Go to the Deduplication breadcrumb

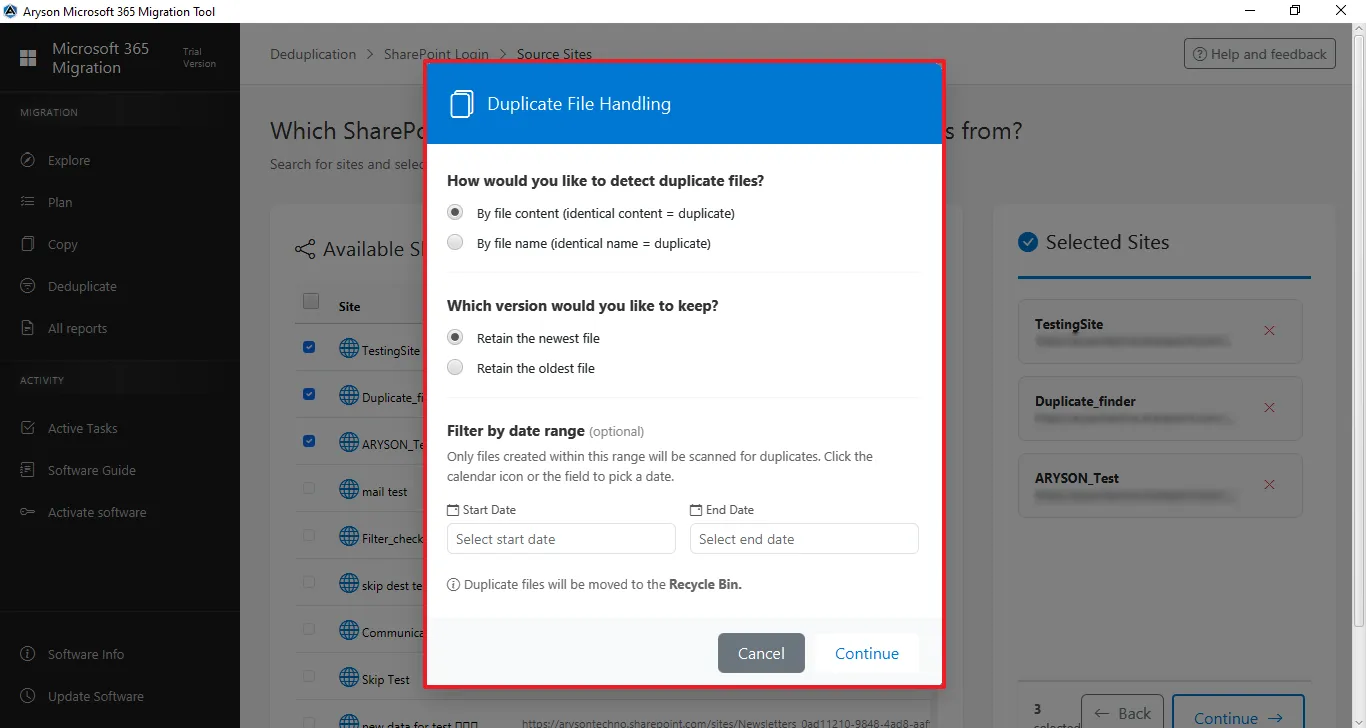(312, 54)
